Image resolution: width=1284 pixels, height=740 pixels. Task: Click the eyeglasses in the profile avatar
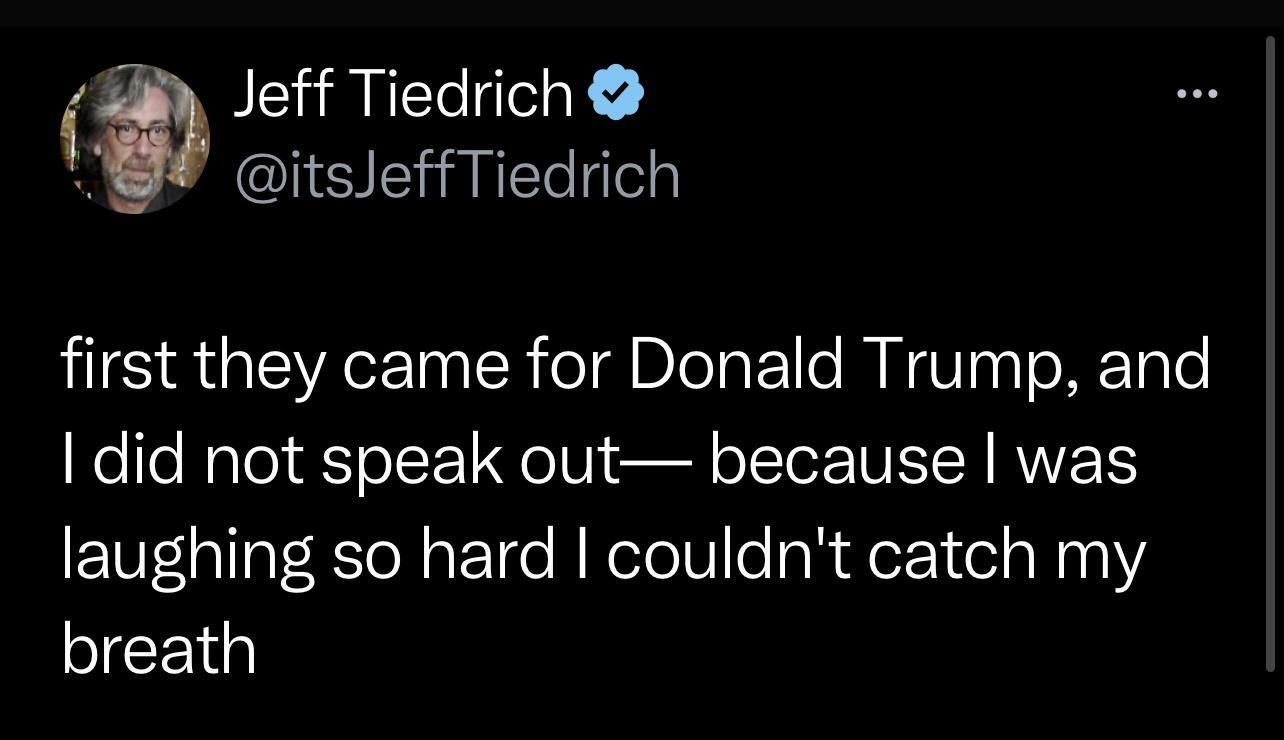(x=139, y=134)
